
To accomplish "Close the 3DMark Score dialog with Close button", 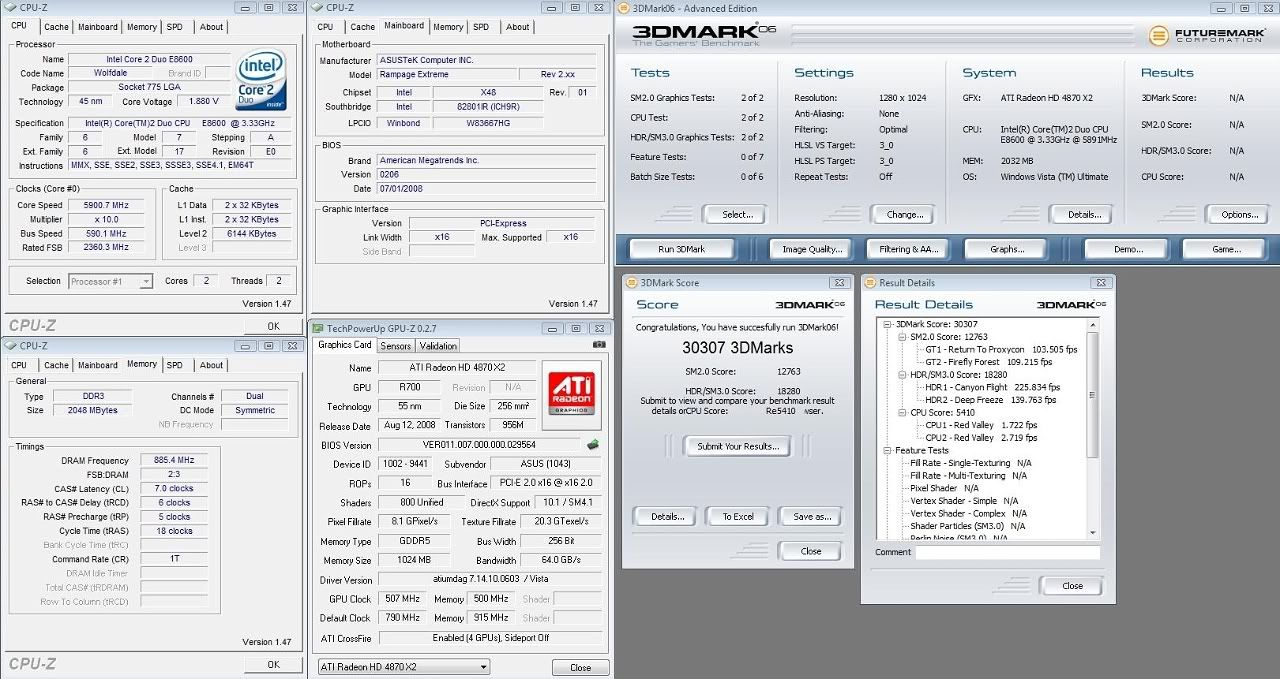I will tap(811, 551).
